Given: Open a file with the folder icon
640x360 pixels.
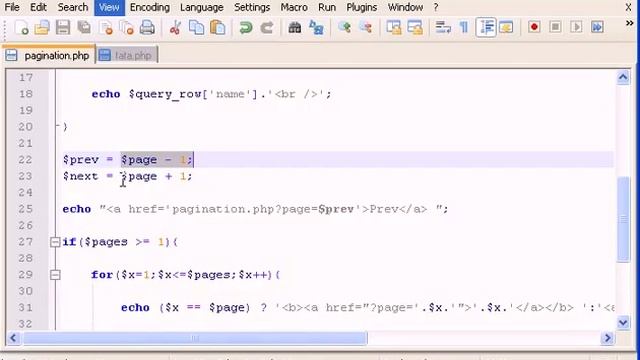Looking at the screenshot, I should click(42, 28).
